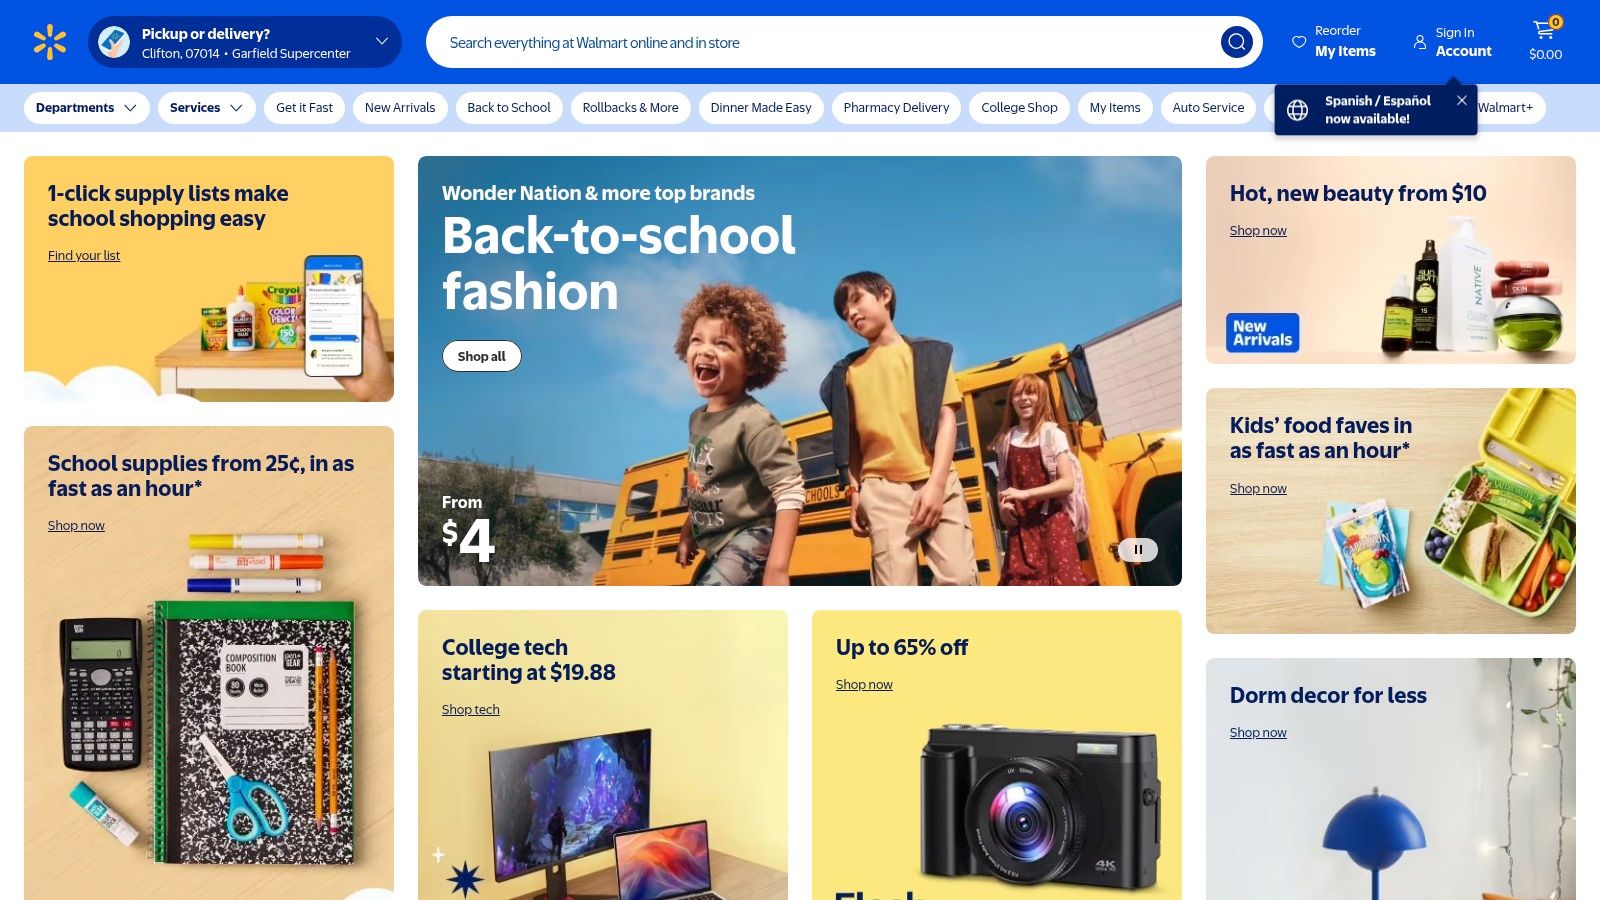The width and height of the screenshot is (1600, 900).
Task: Click the 'From $4' price text
Action: coord(468,530)
